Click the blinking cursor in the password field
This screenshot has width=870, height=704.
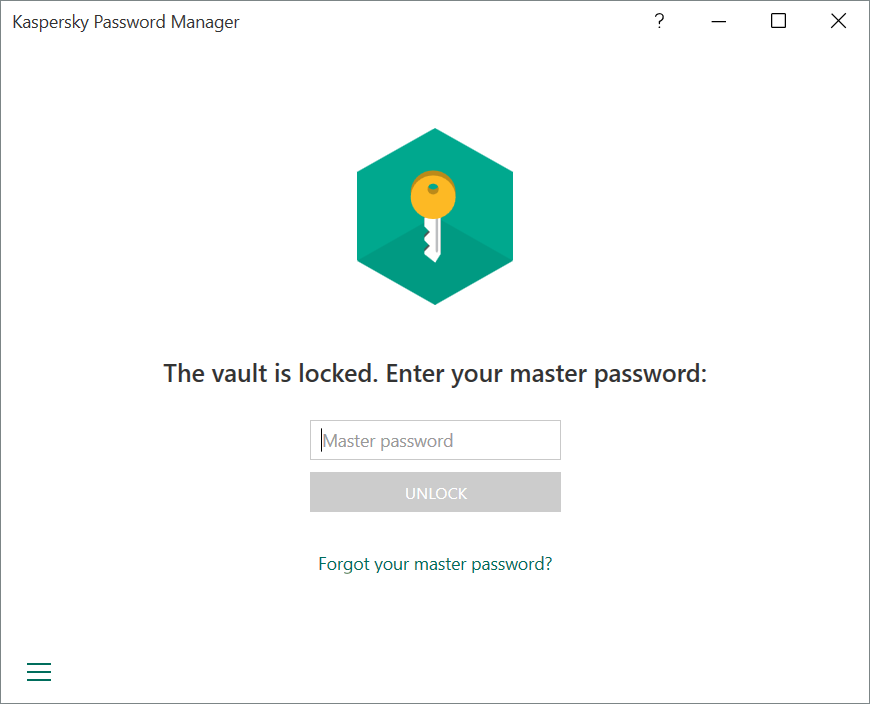click(x=322, y=440)
